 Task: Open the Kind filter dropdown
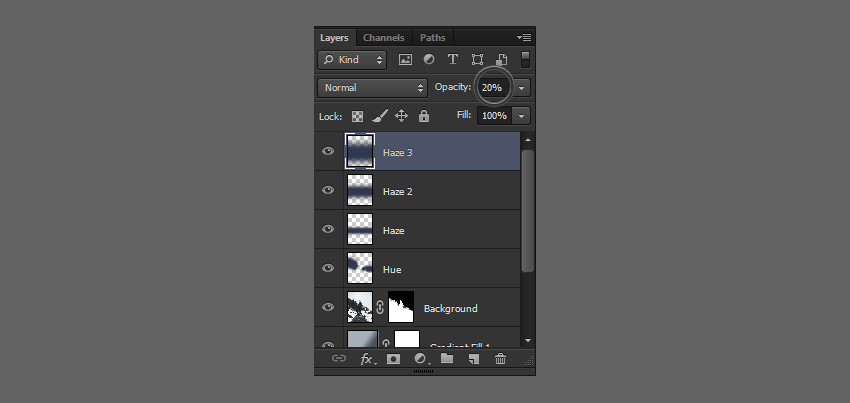coord(352,60)
